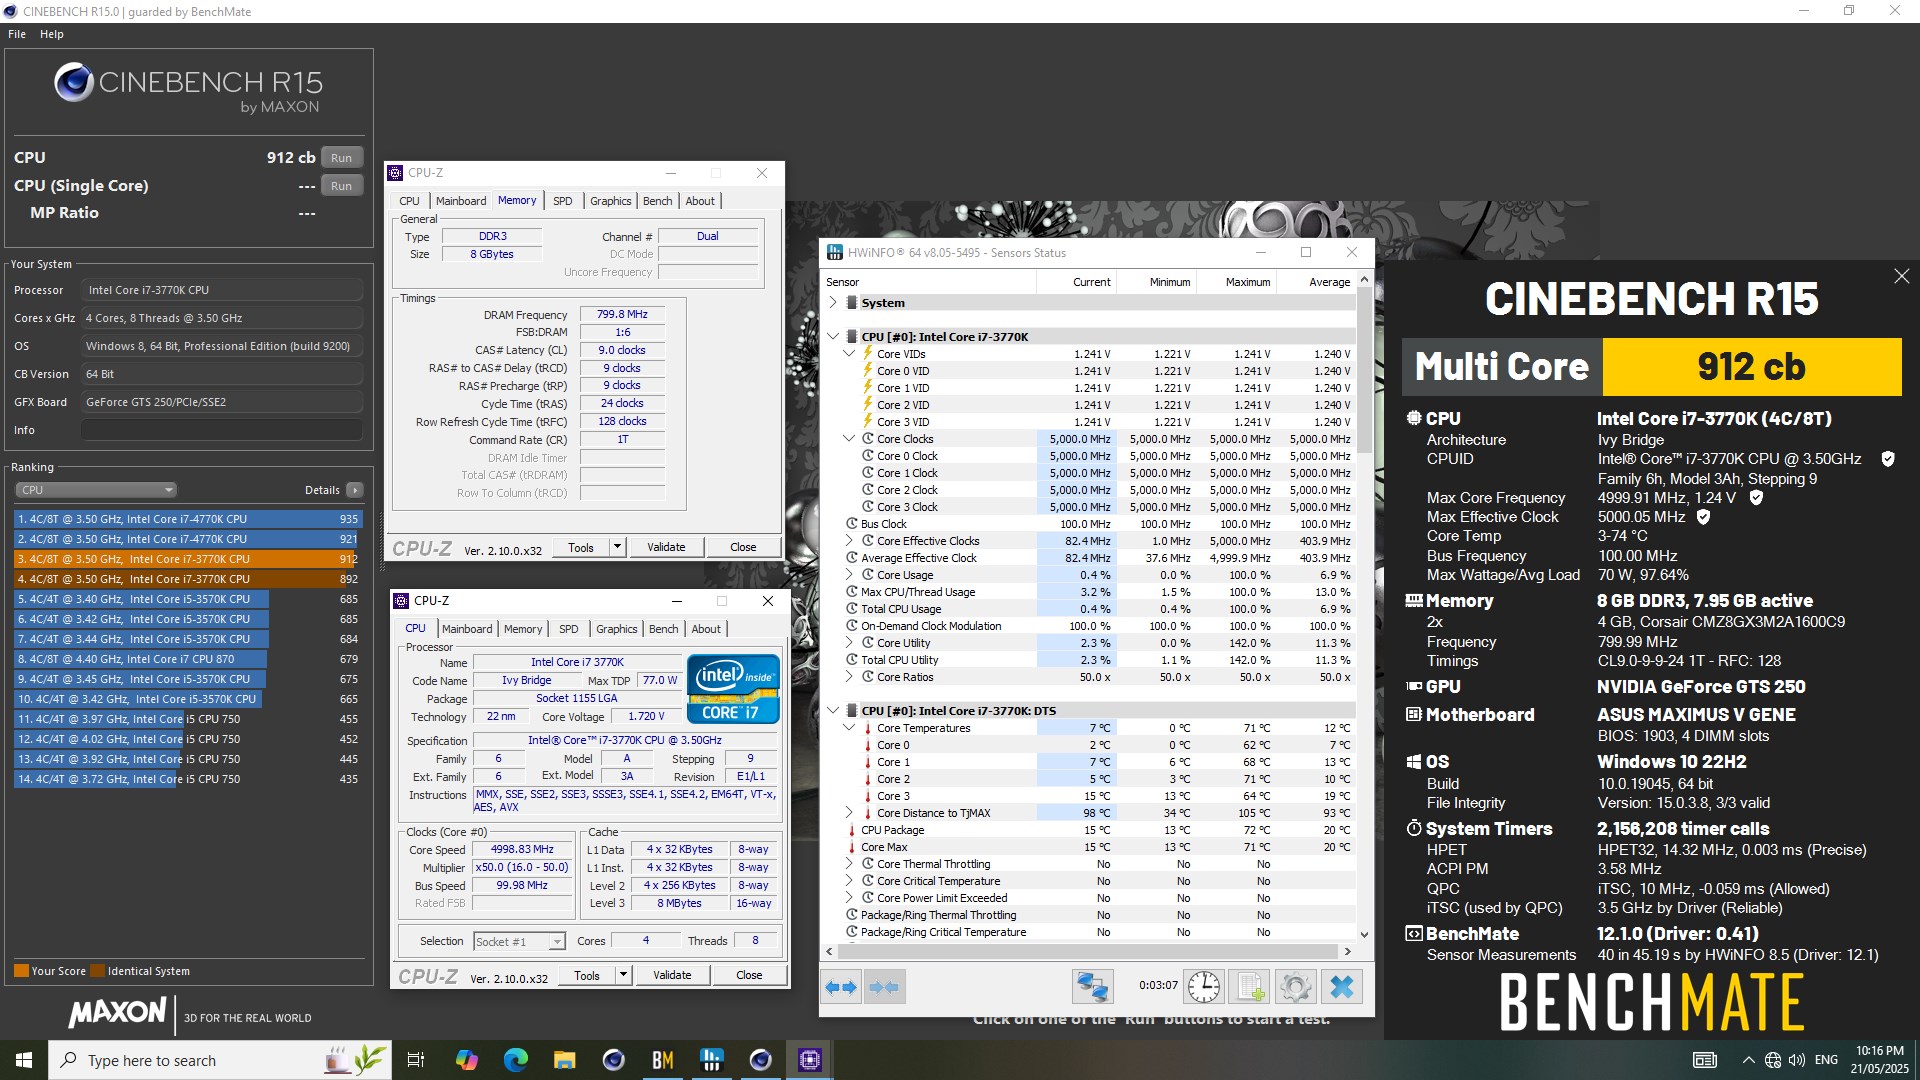Screen dimensions: 1920x1080
Task: Click touch keyboard tray icon
Action: [x=1704, y=1060]
